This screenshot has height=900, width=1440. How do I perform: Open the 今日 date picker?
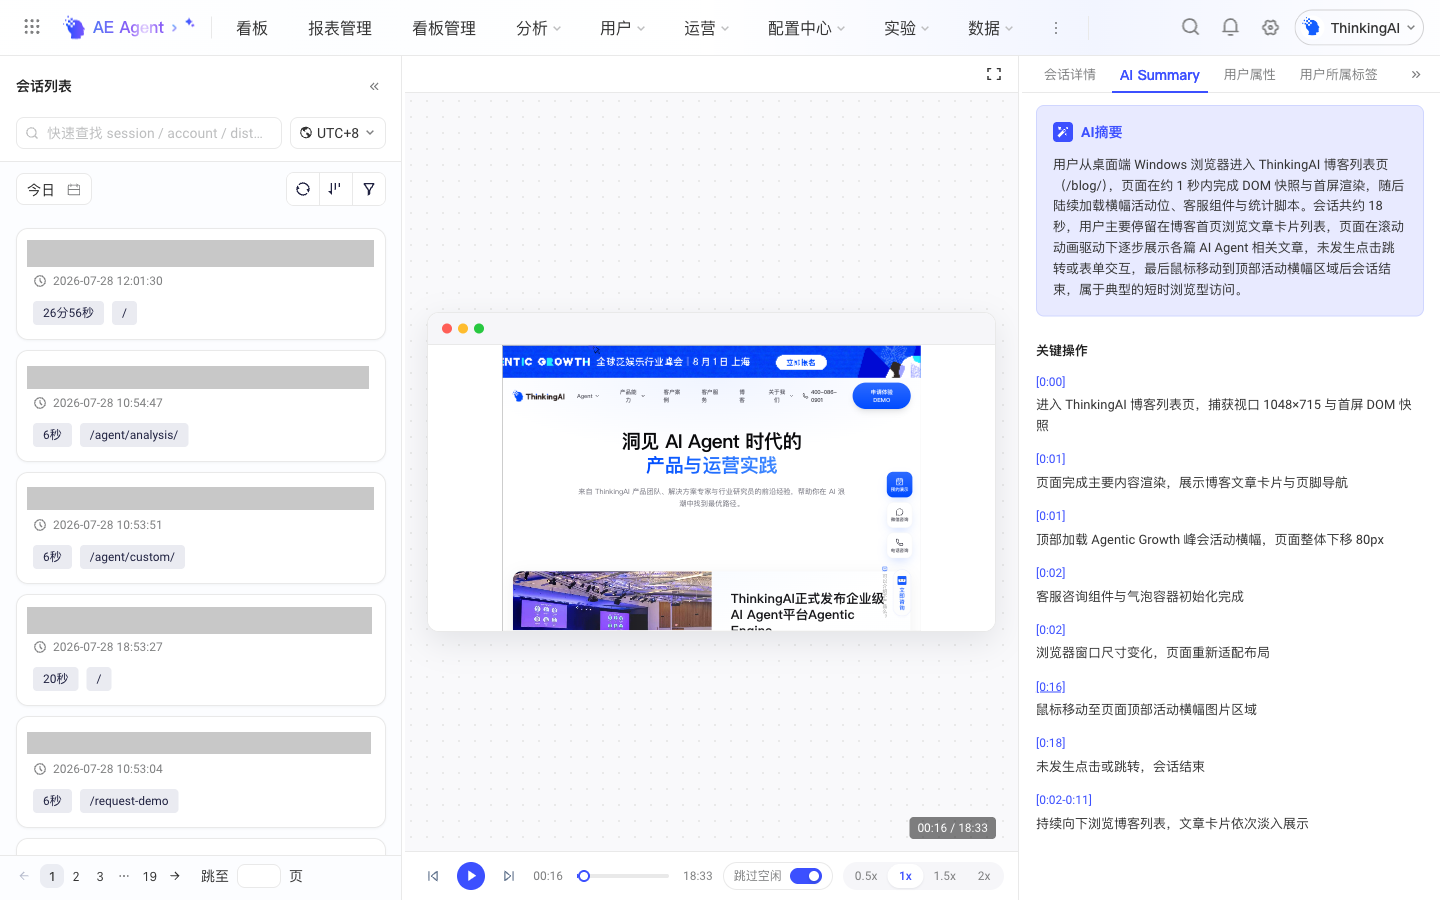[x=54, y=190]
